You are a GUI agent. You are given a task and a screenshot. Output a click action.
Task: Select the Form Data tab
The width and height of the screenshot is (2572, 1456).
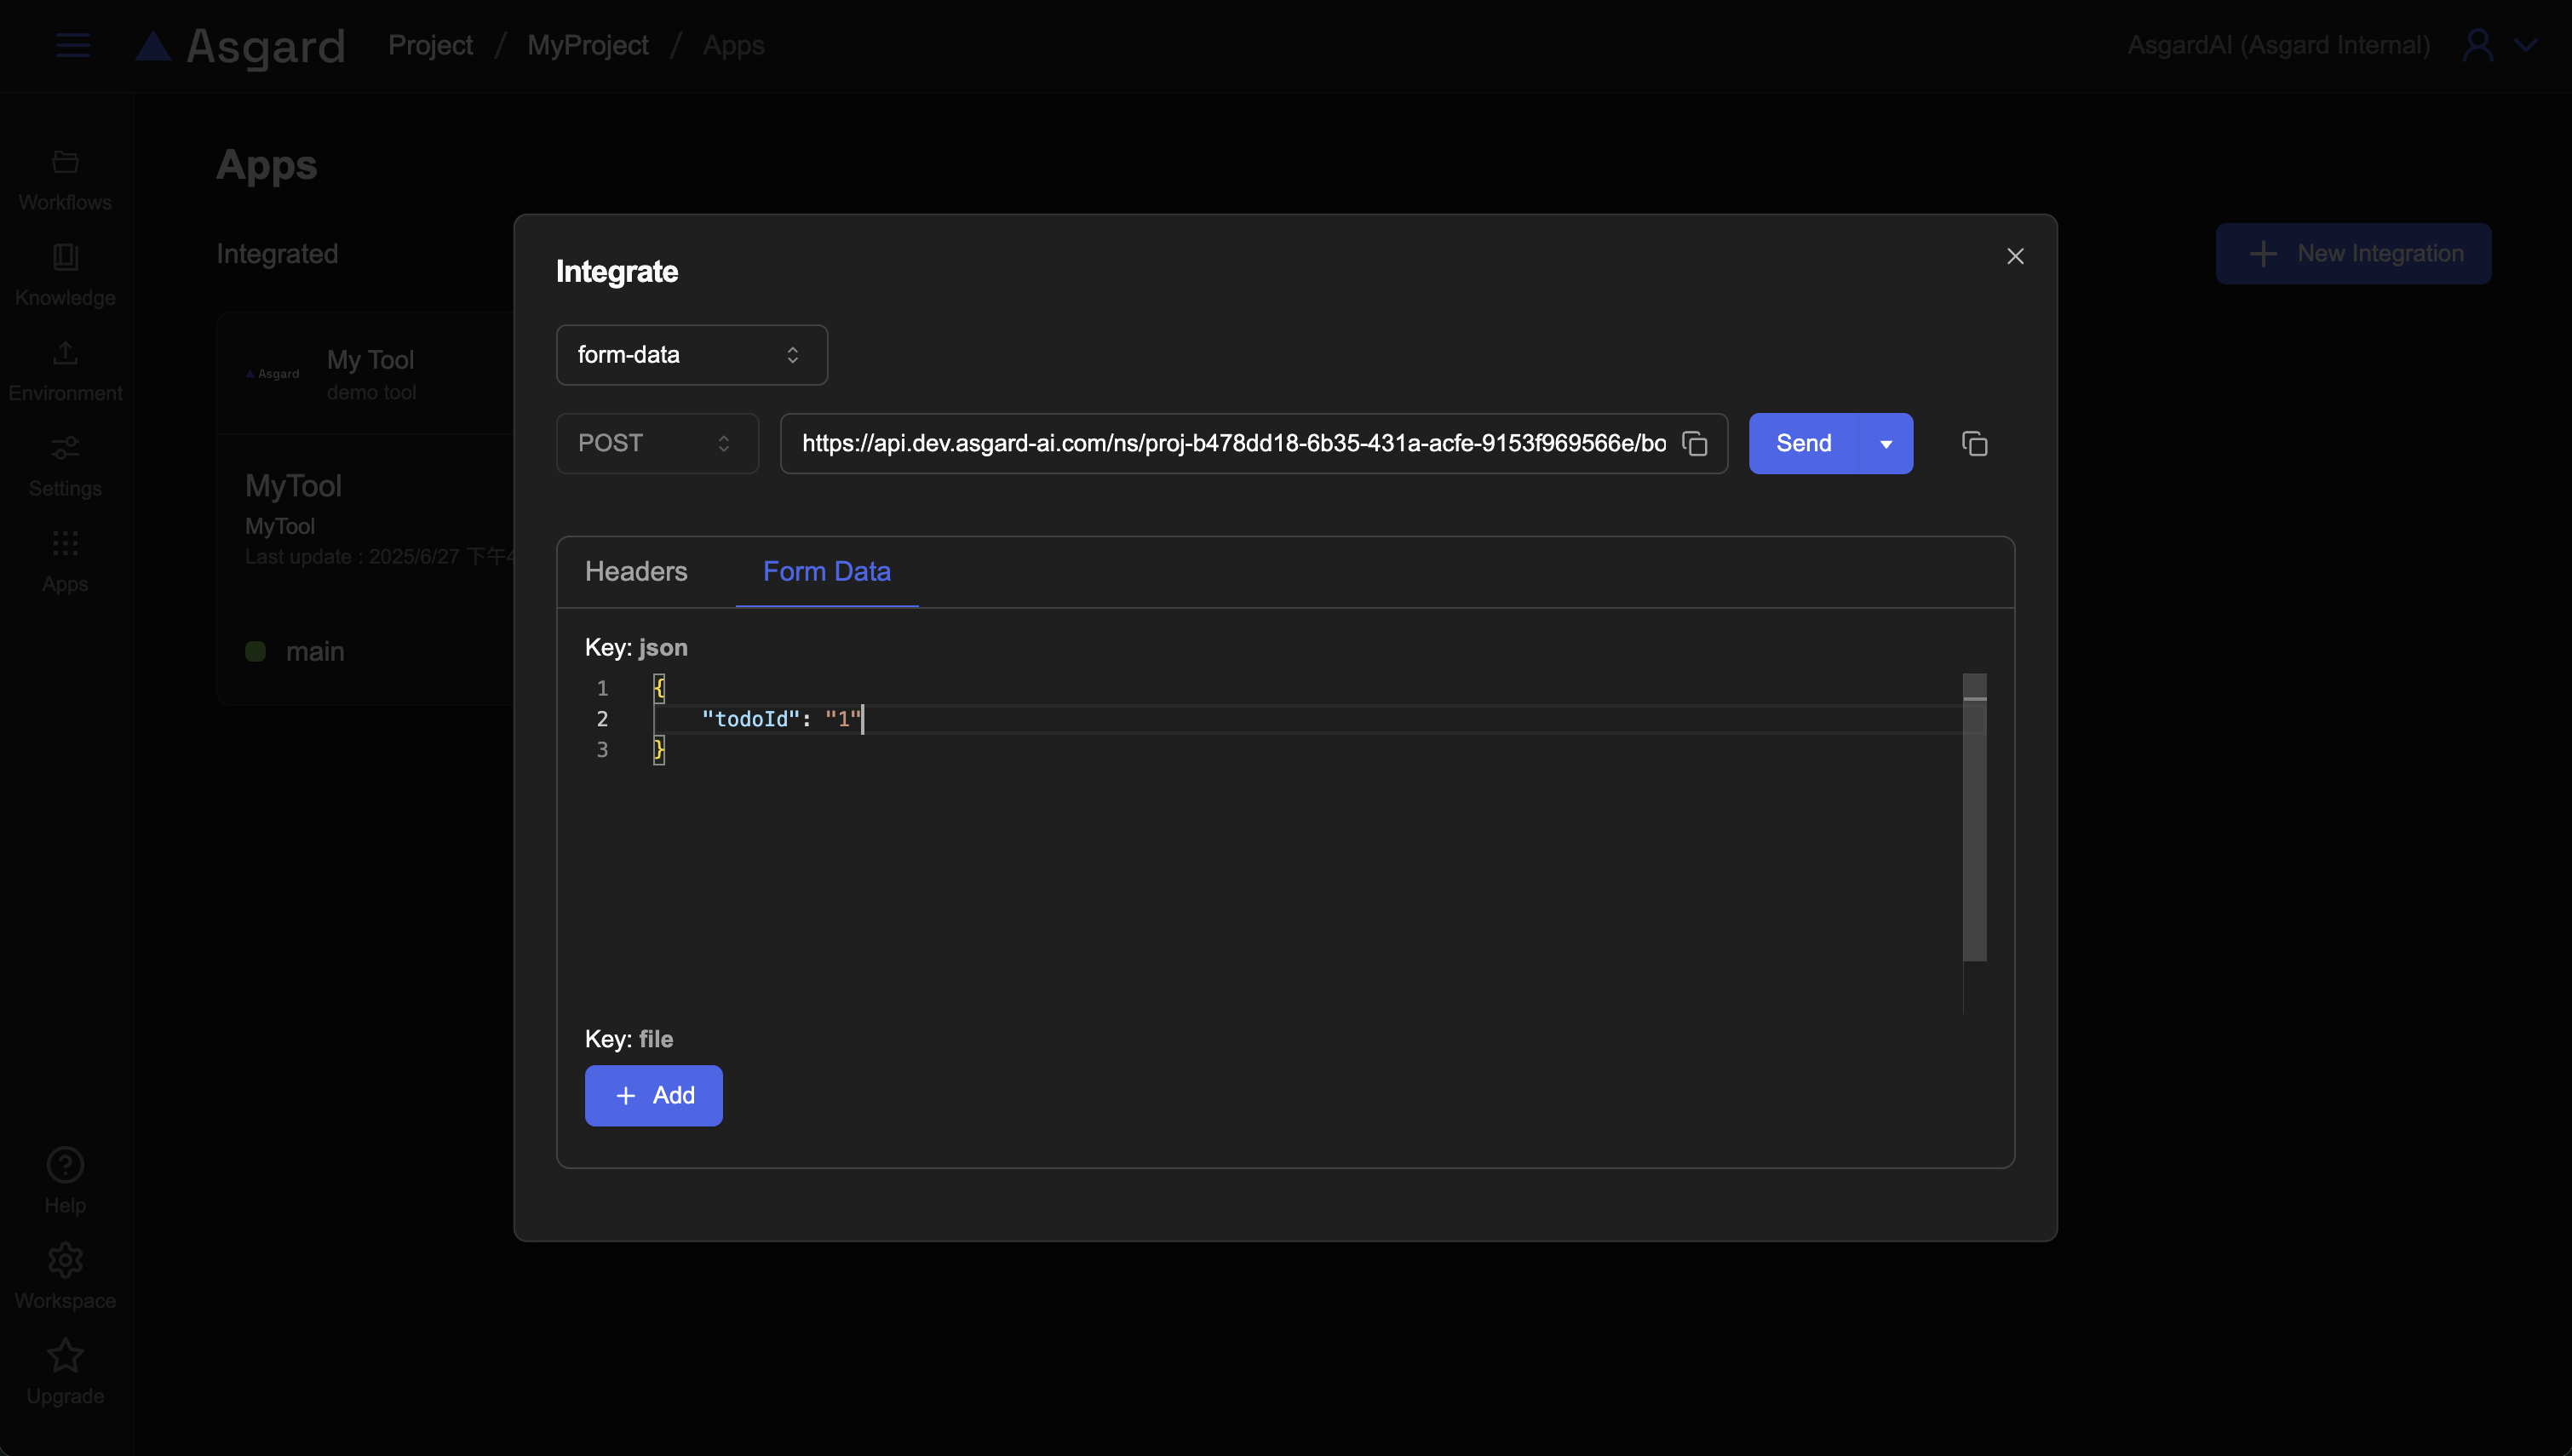[x=826, y=571]
